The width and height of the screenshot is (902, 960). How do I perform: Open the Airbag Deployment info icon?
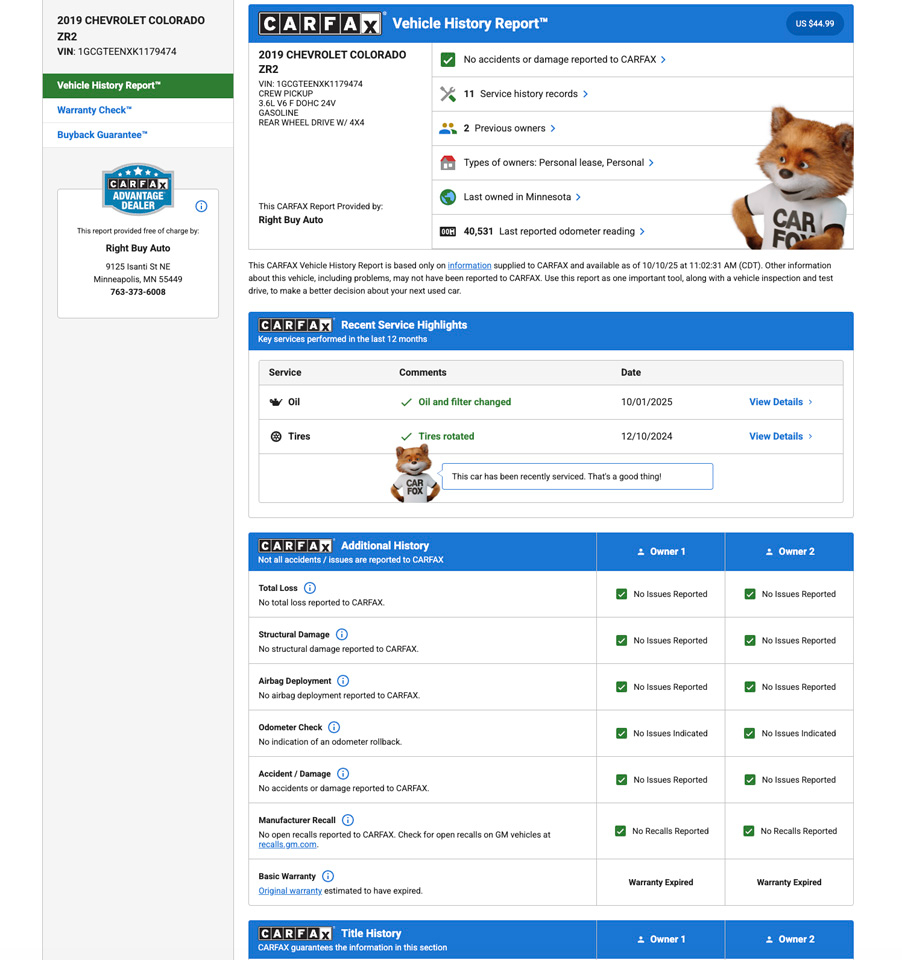343,681
